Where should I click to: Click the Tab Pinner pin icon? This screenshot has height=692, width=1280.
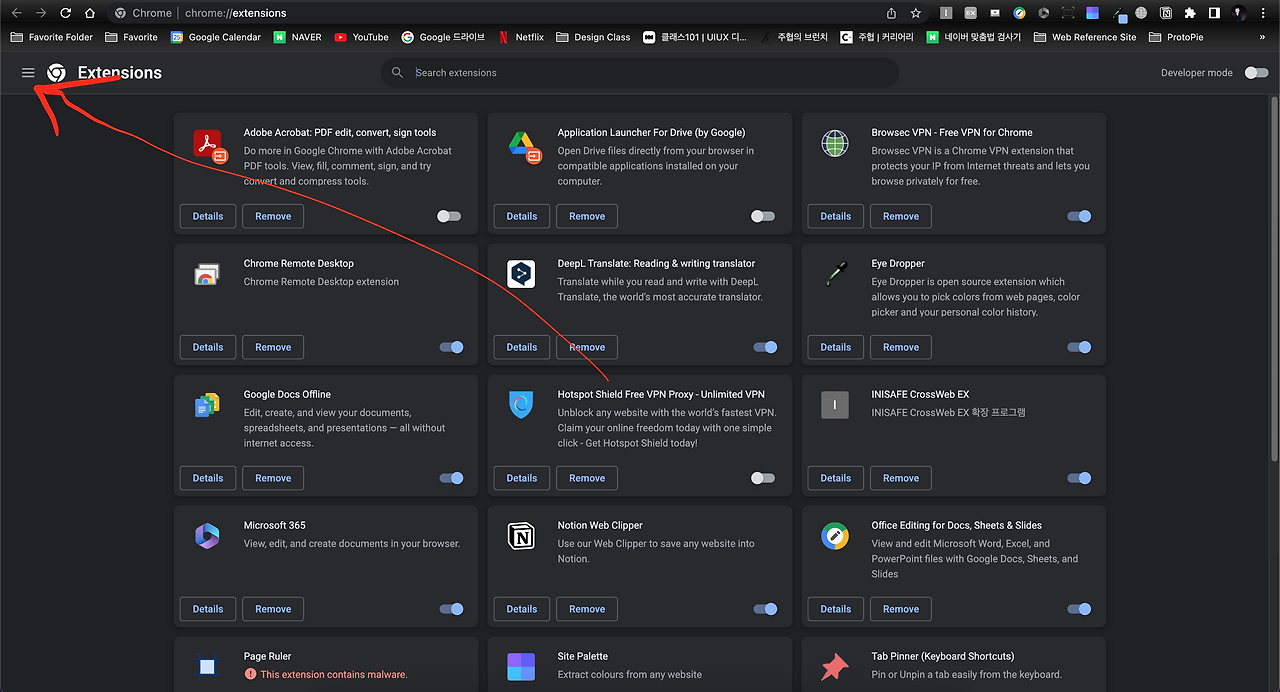pyautogui.click(x=835, y=666)
